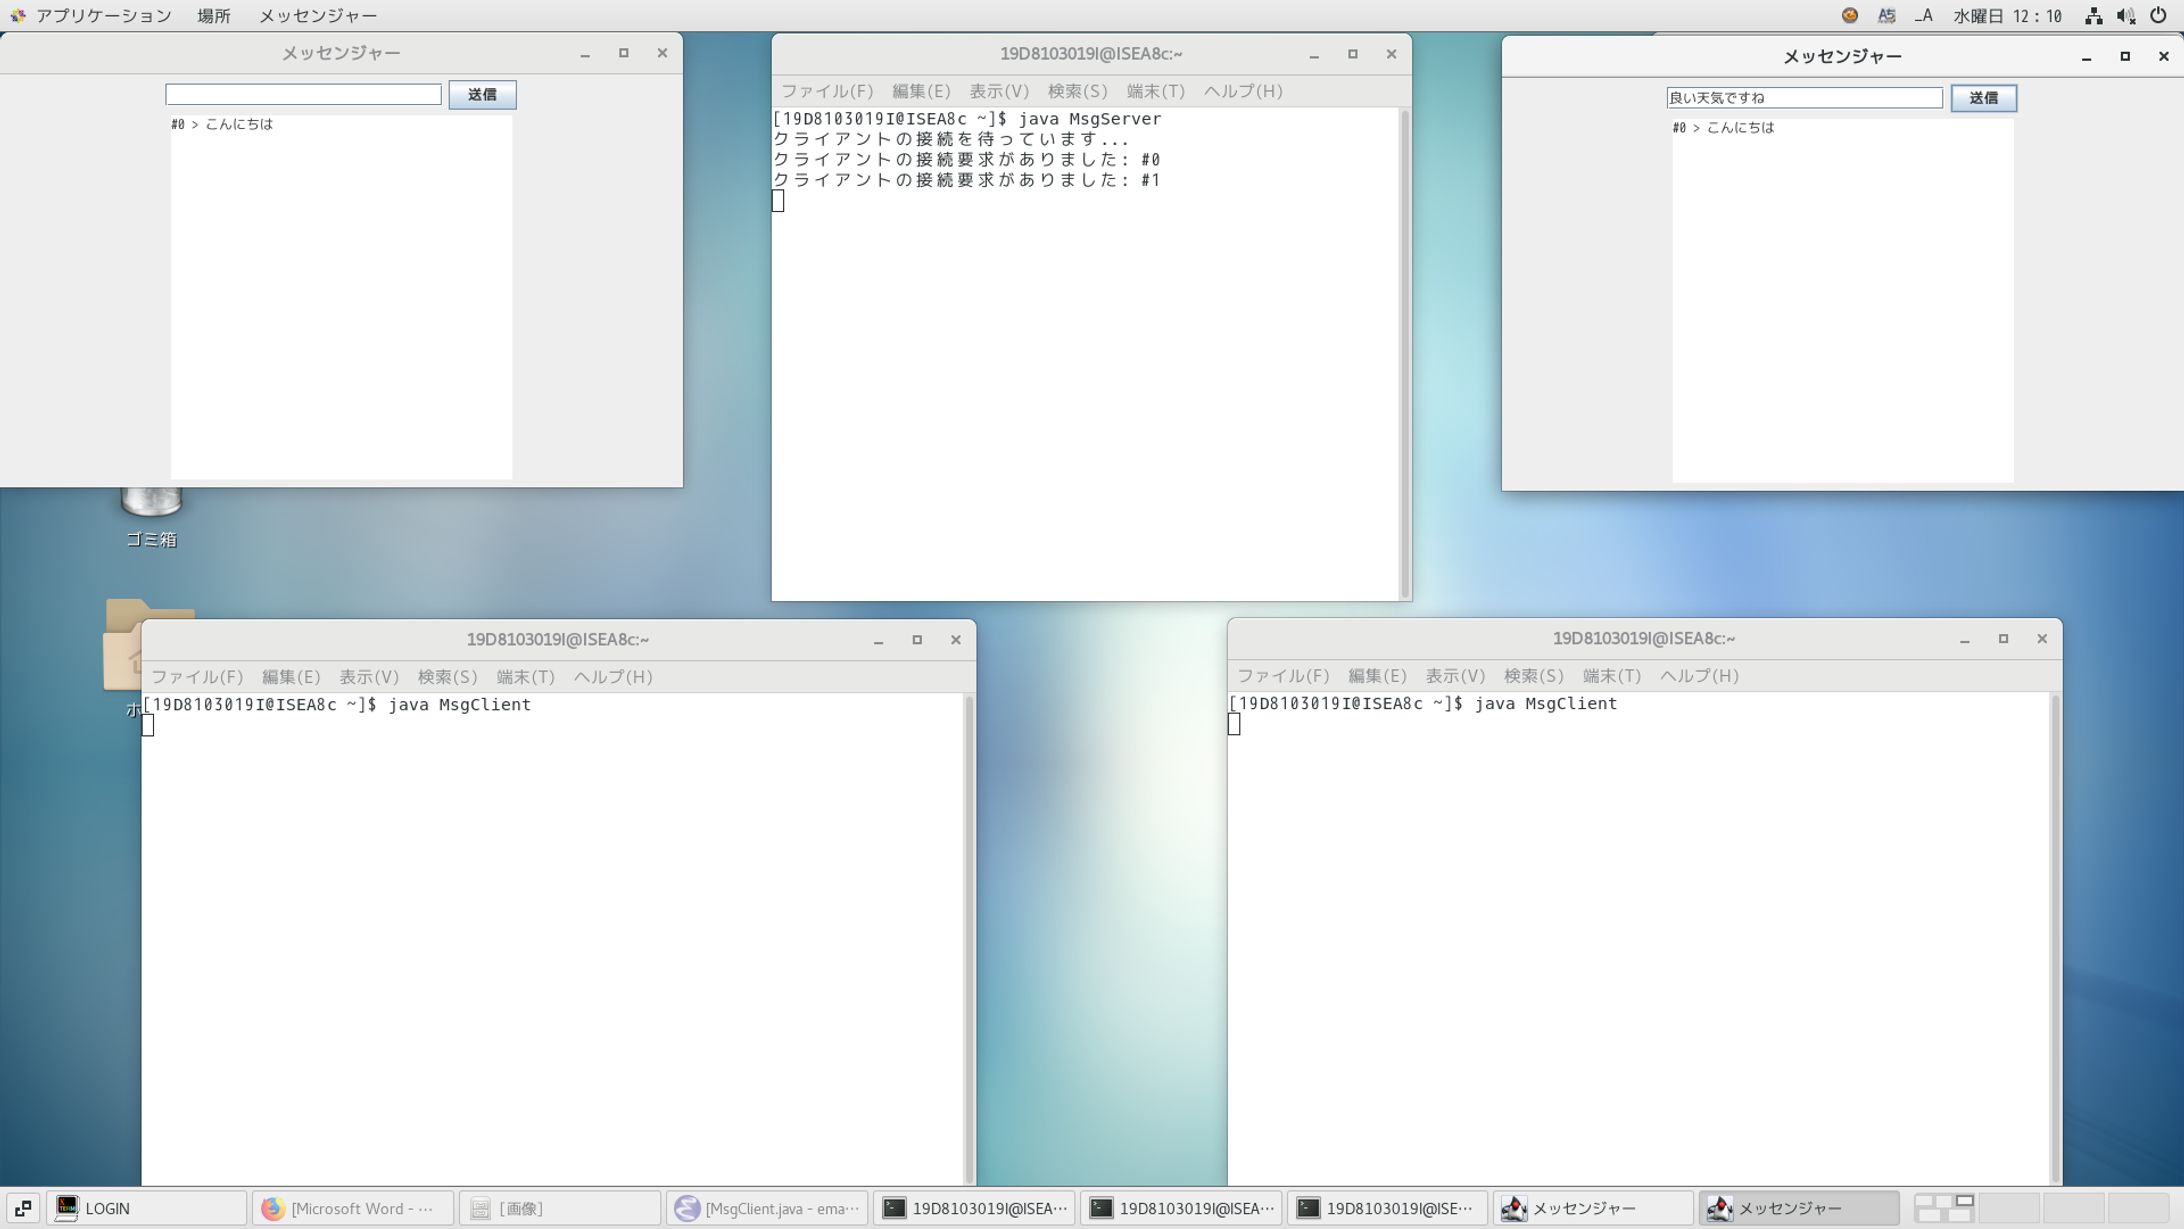Open the MsgClient.java emacs taskbar item

[x=767, y=1208]
